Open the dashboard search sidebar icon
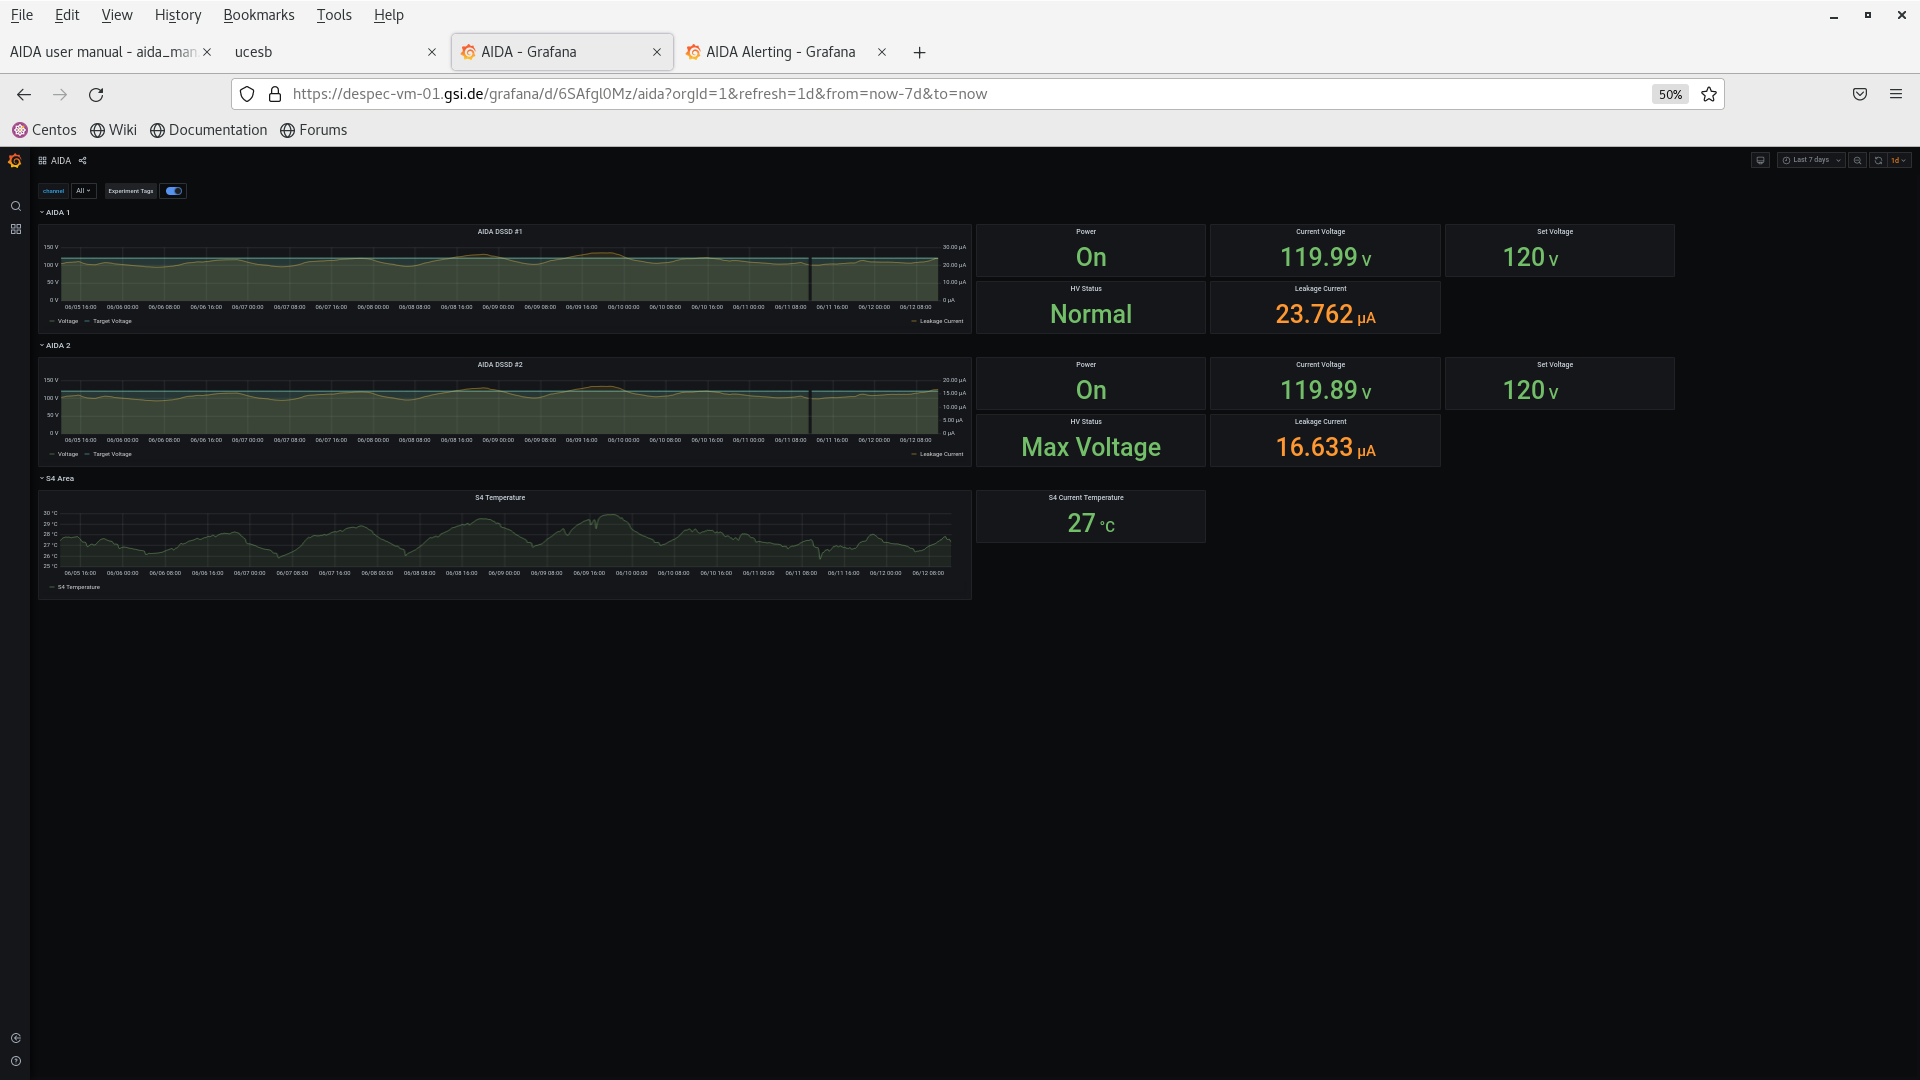 (16, 206)
